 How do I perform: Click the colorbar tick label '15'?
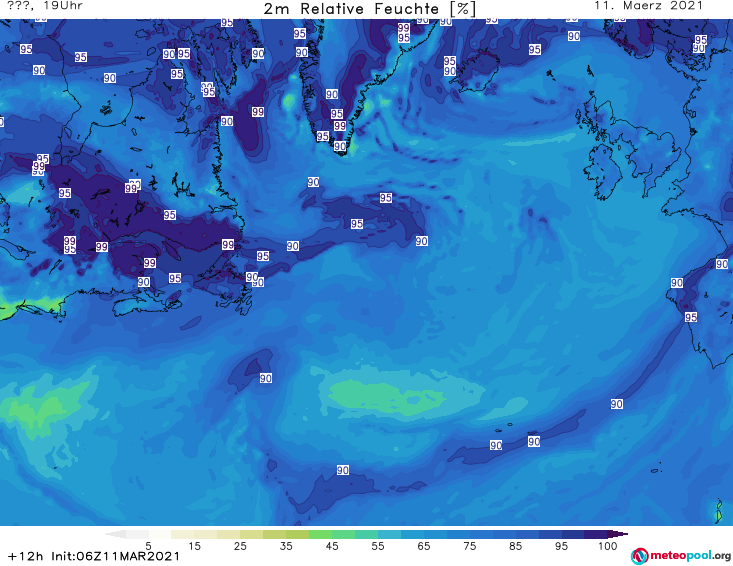(x=194, y=546)
